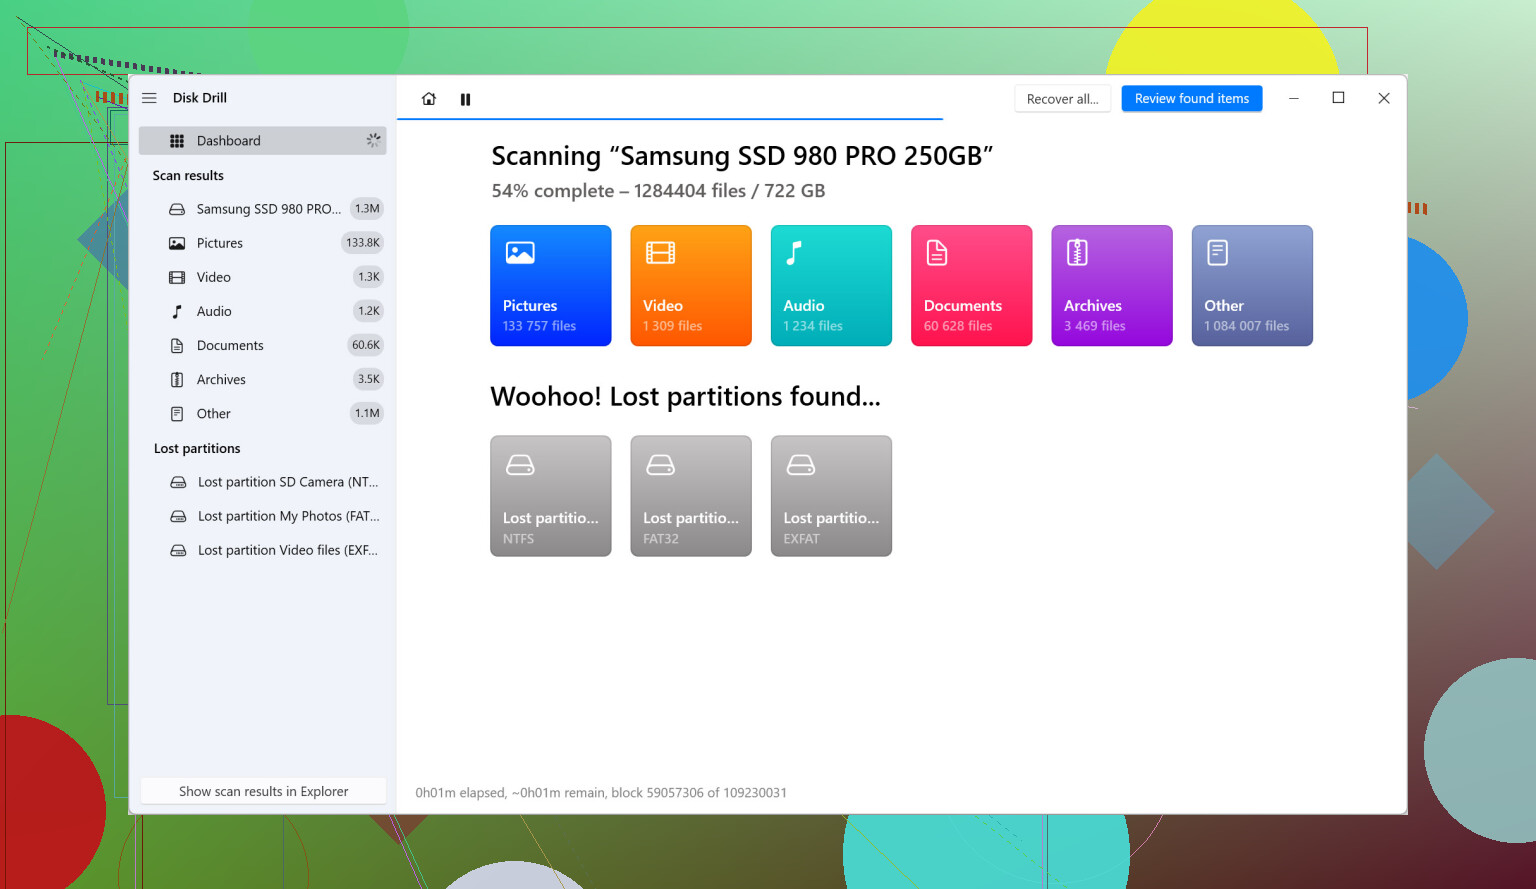Click the elapsed time status bar text
The width and height of the screenshot is (1536, 889).
coord(601,793)
